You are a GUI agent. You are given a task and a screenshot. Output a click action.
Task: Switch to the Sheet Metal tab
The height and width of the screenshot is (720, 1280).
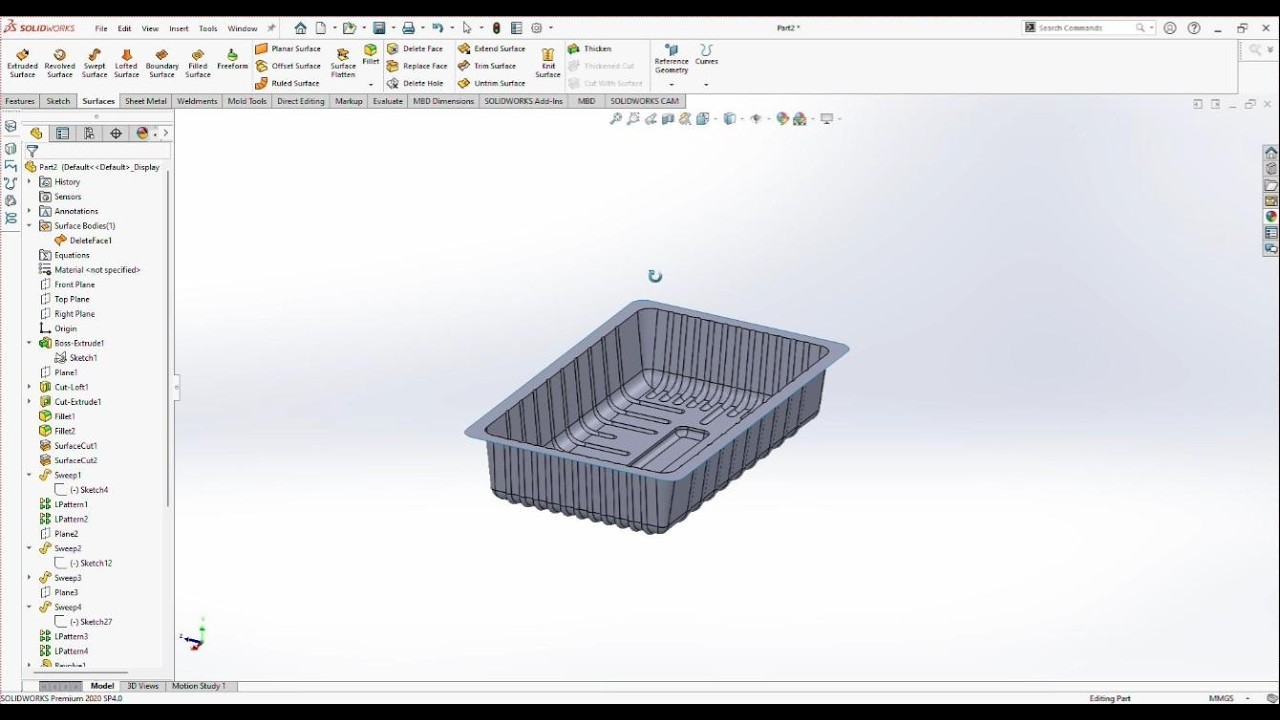pyautogui.click(x=146, y=101)
